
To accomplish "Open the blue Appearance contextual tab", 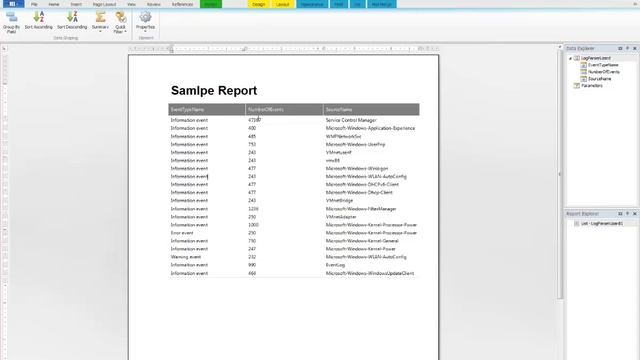I will pos(312,4).
